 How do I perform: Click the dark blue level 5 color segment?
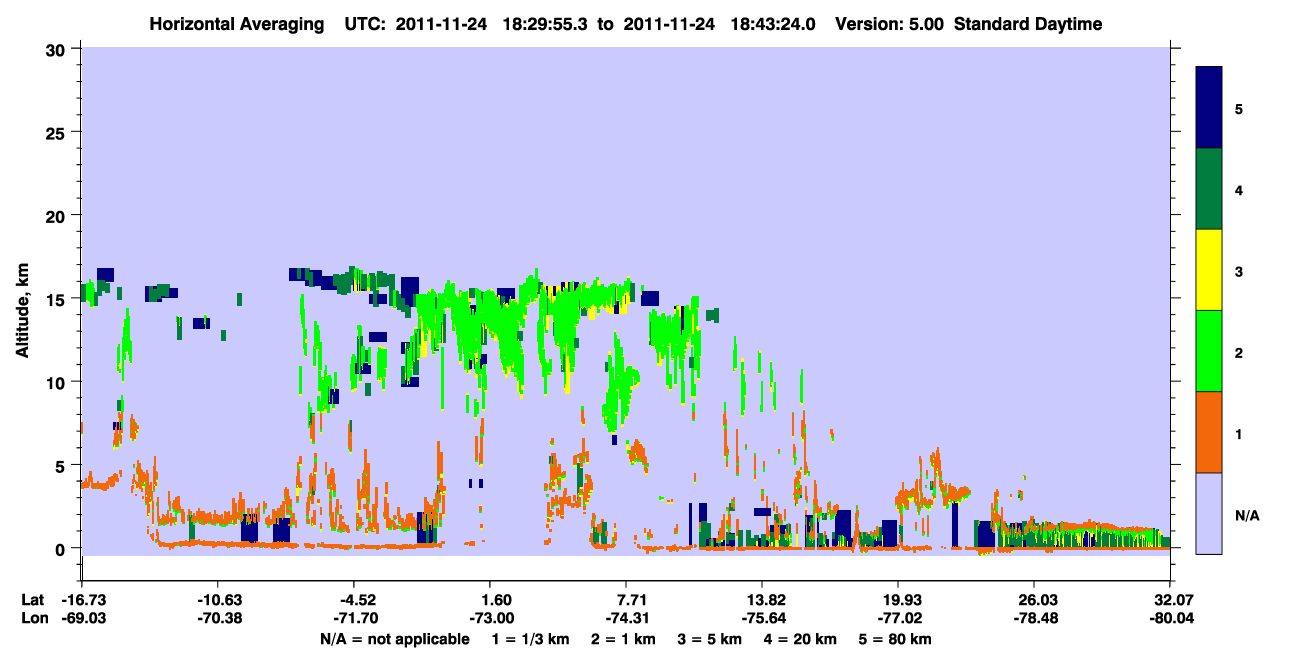click(x=1209, y=108)
